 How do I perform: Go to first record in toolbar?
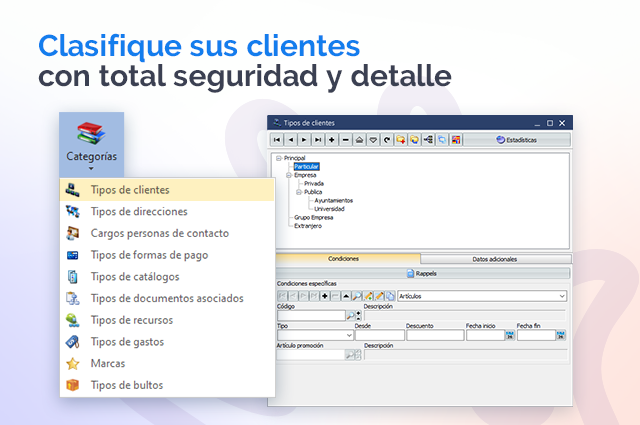[x=278, y=140]
